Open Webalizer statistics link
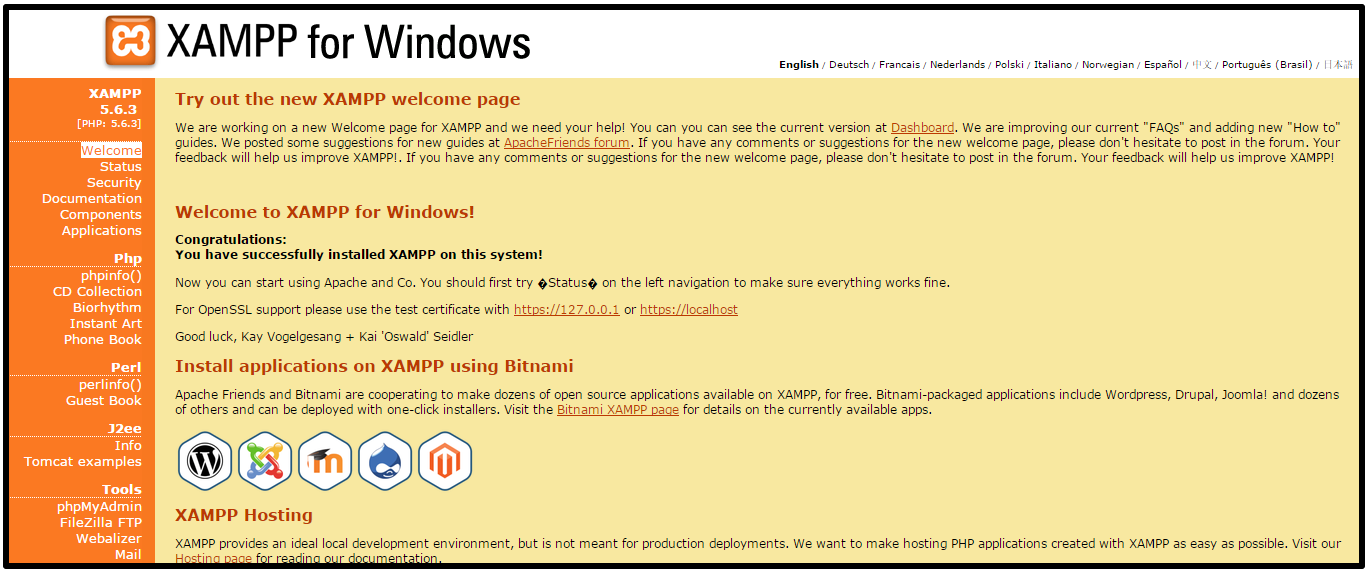The height and width of the screenshot is (572, 1369). point(109,539)
